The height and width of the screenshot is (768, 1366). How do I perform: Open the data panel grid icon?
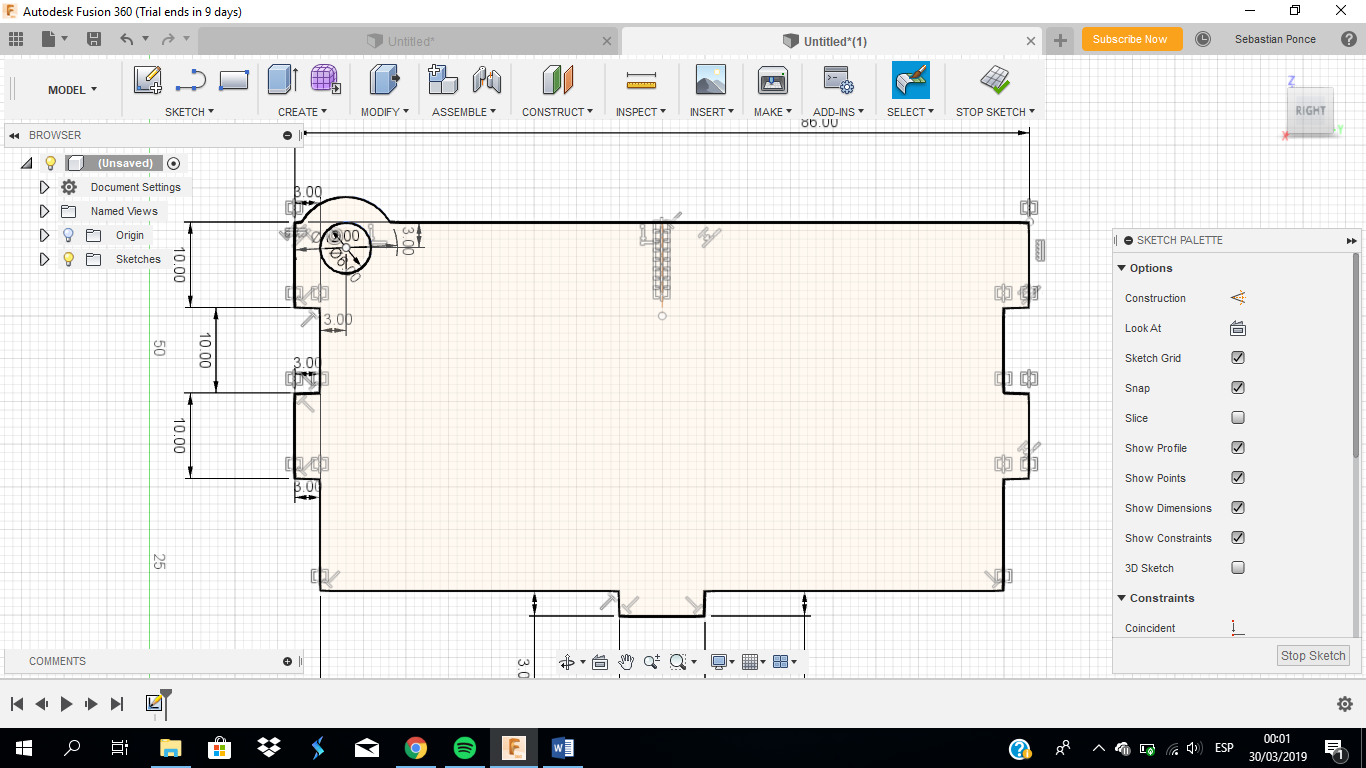16,39
